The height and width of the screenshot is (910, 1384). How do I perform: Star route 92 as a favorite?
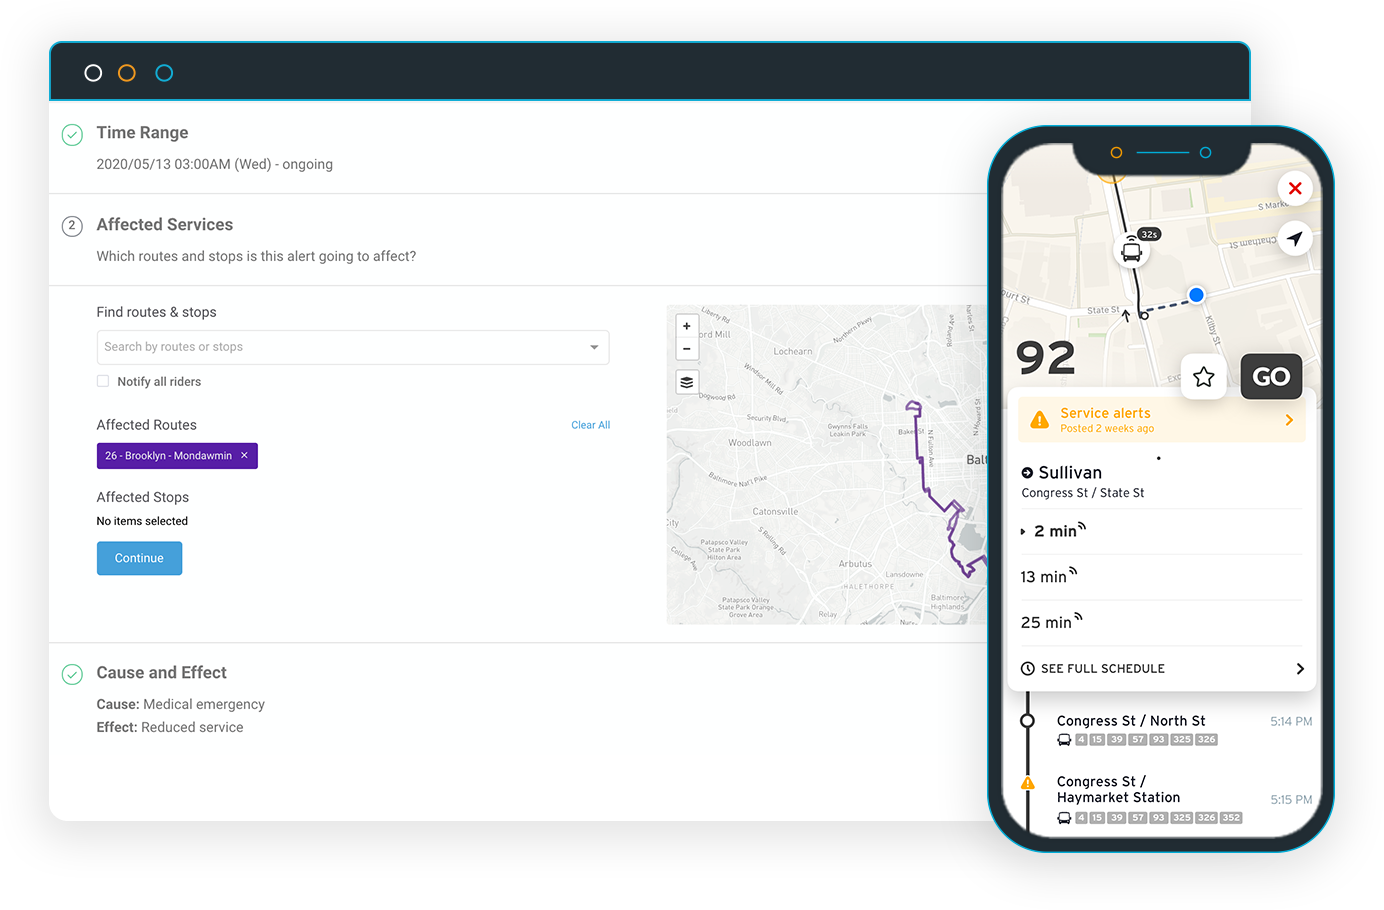(x=1203, y=376)
